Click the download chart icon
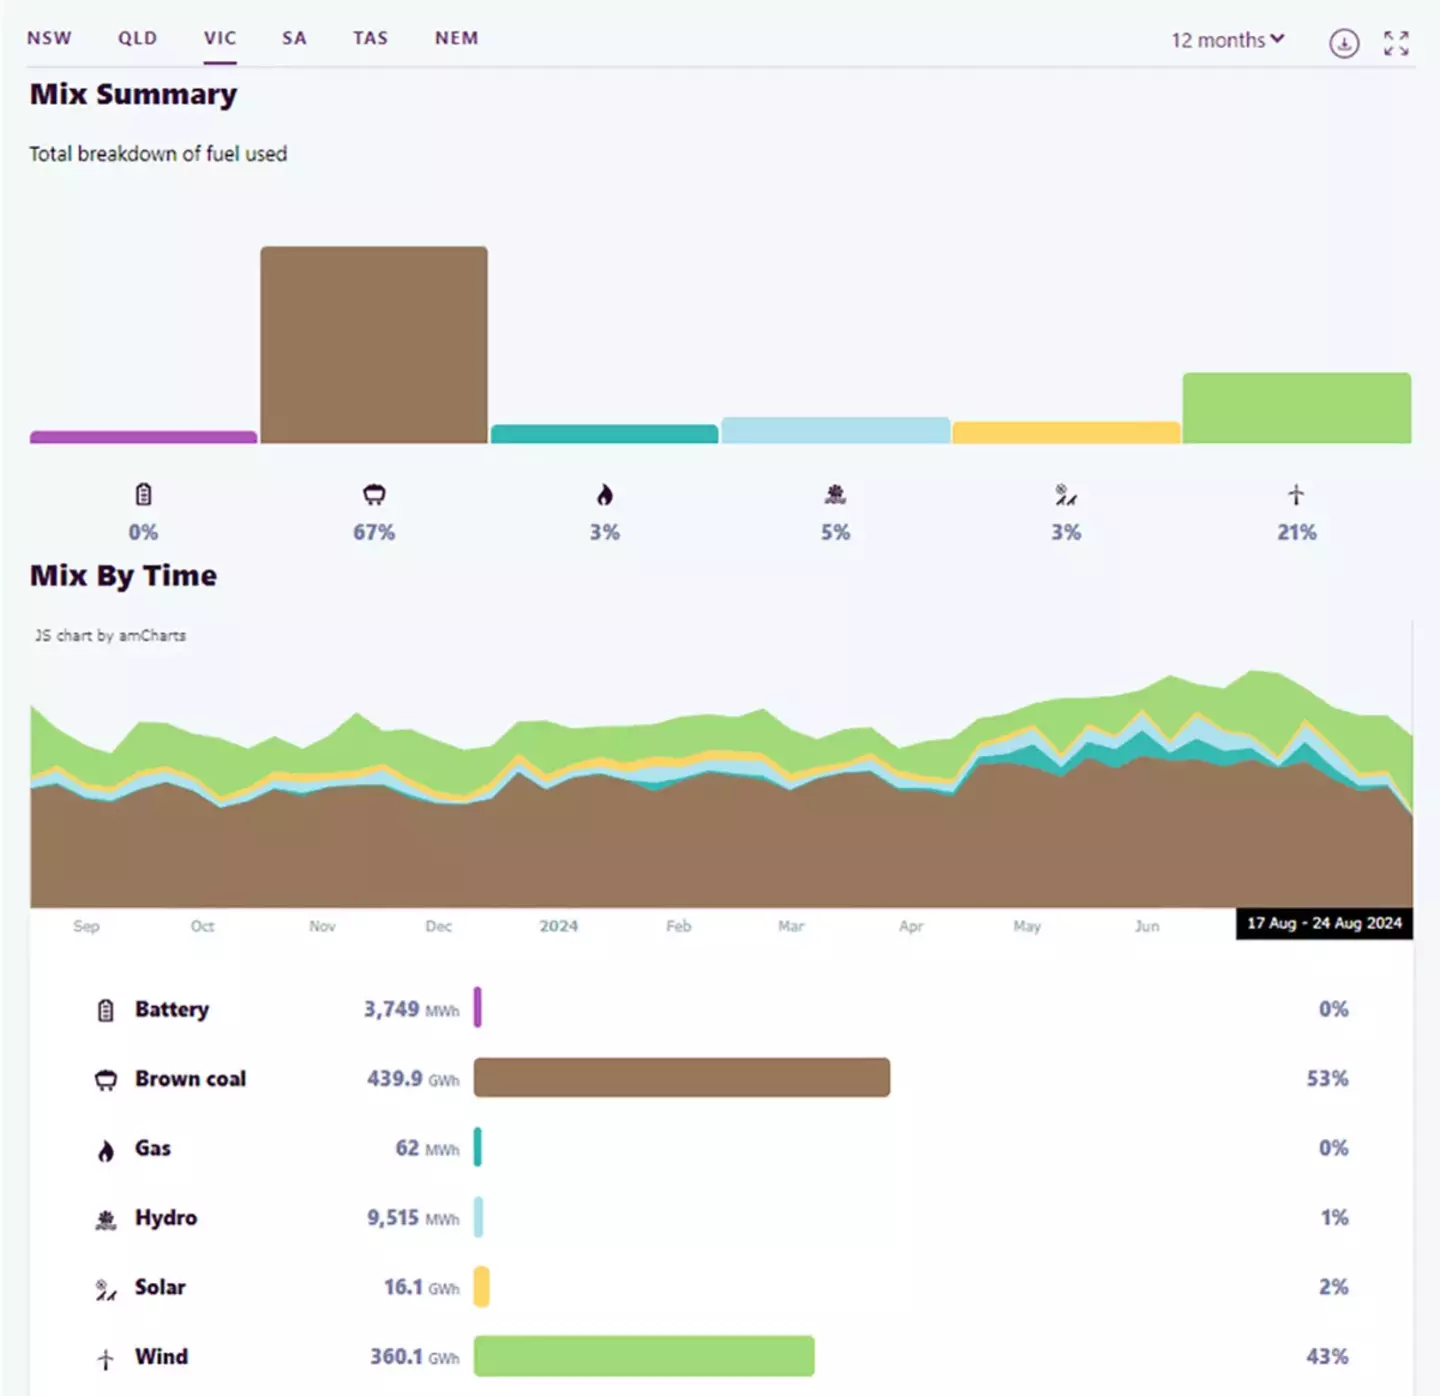The width and height of the screenshot is (1440, 1396). [1343, 43]
